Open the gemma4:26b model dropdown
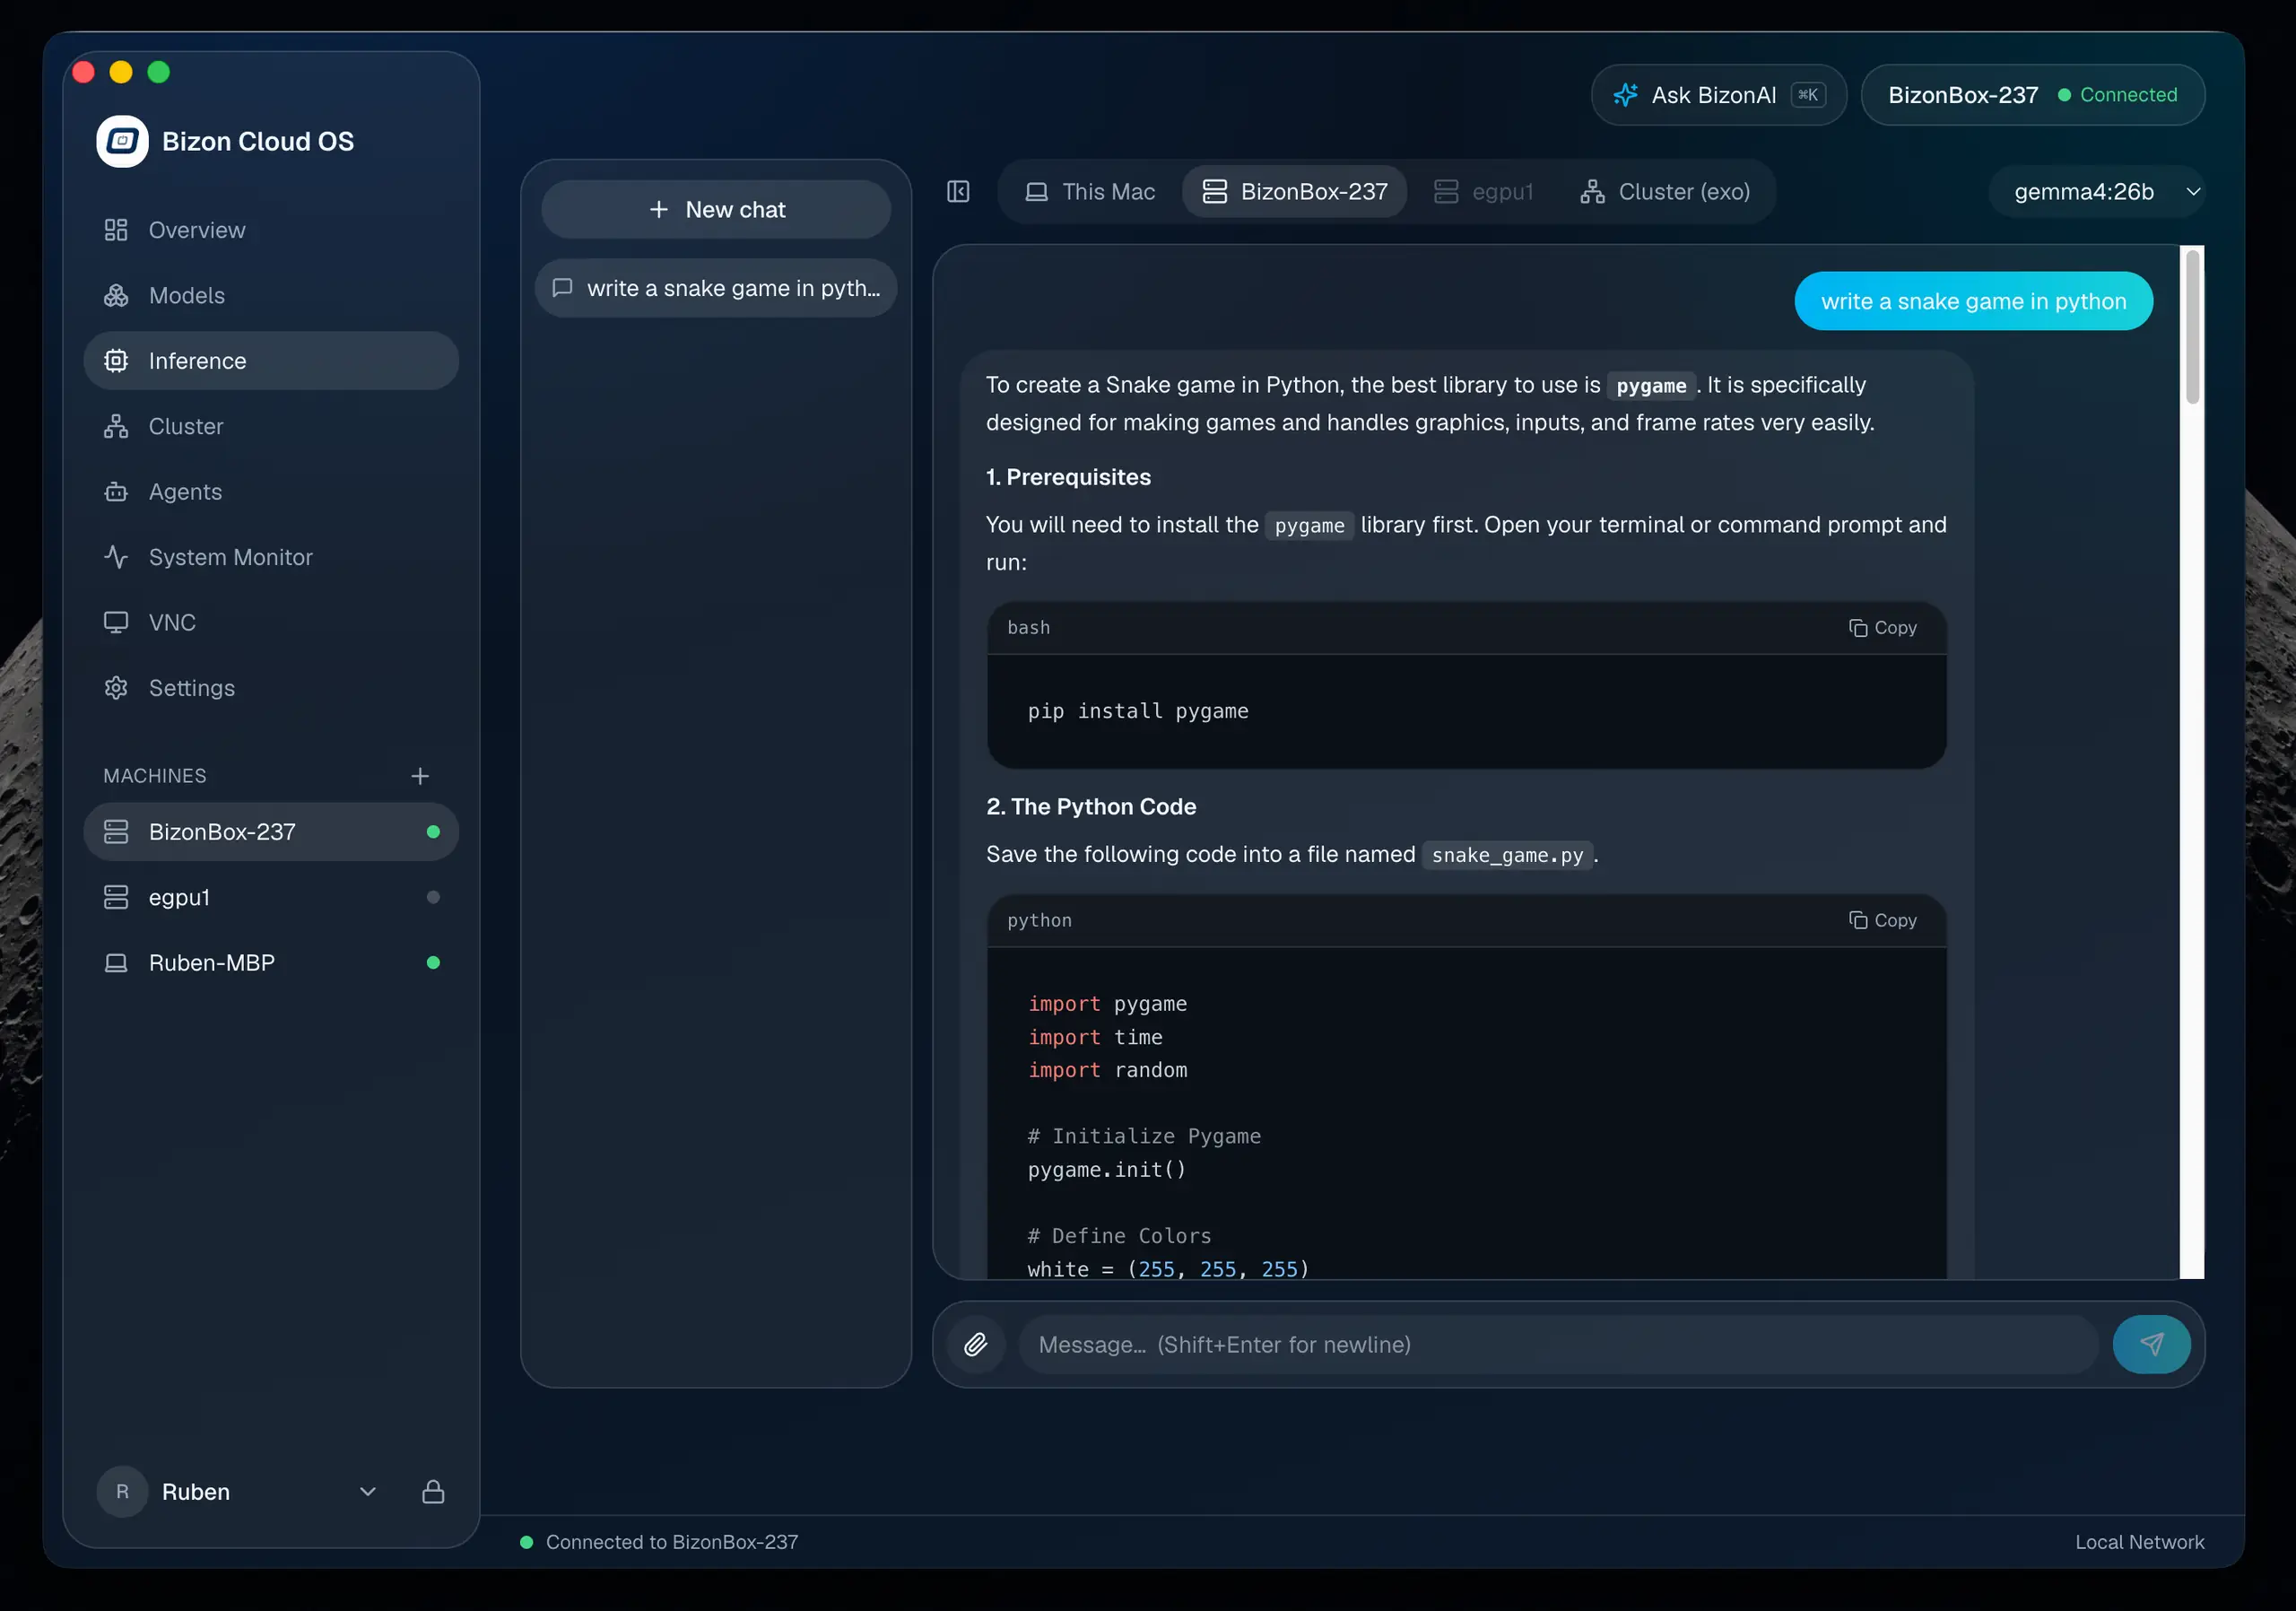Screen dimensions: 2296x1611 pyautogui.click(x=2097, y=191)
